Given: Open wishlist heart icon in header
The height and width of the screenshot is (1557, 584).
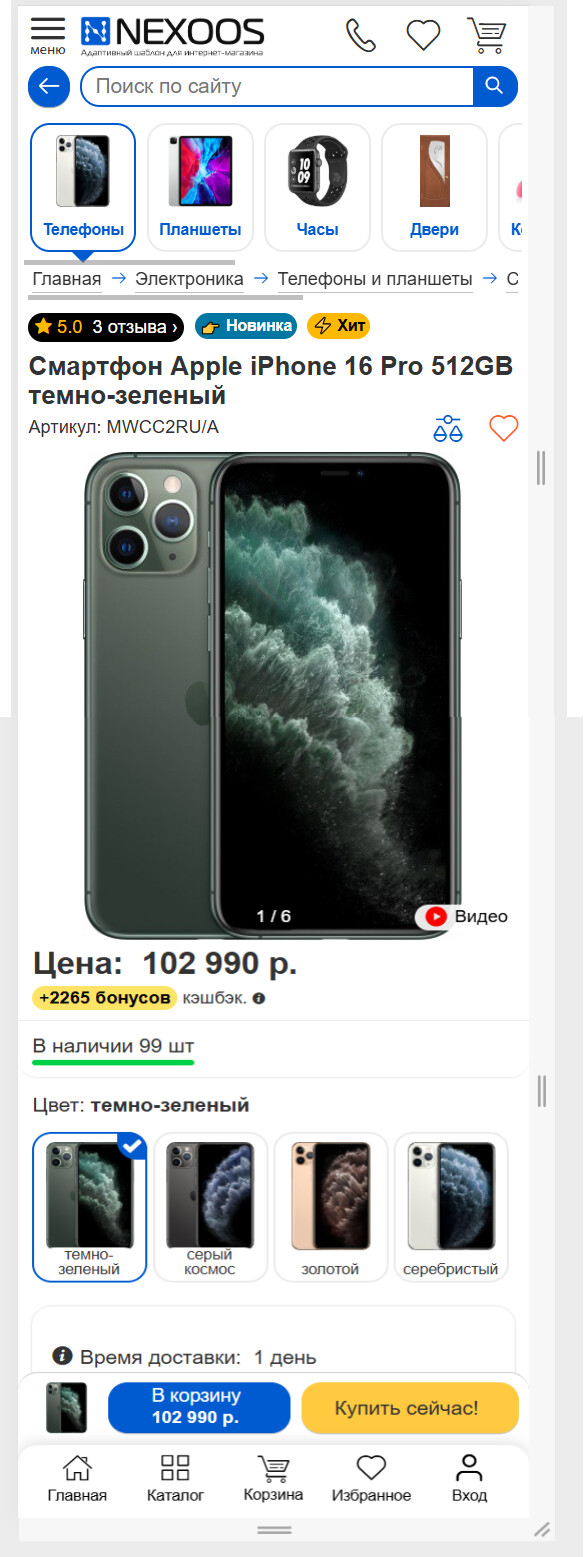Looking at the screenshot, I should [x=423, y=36].
